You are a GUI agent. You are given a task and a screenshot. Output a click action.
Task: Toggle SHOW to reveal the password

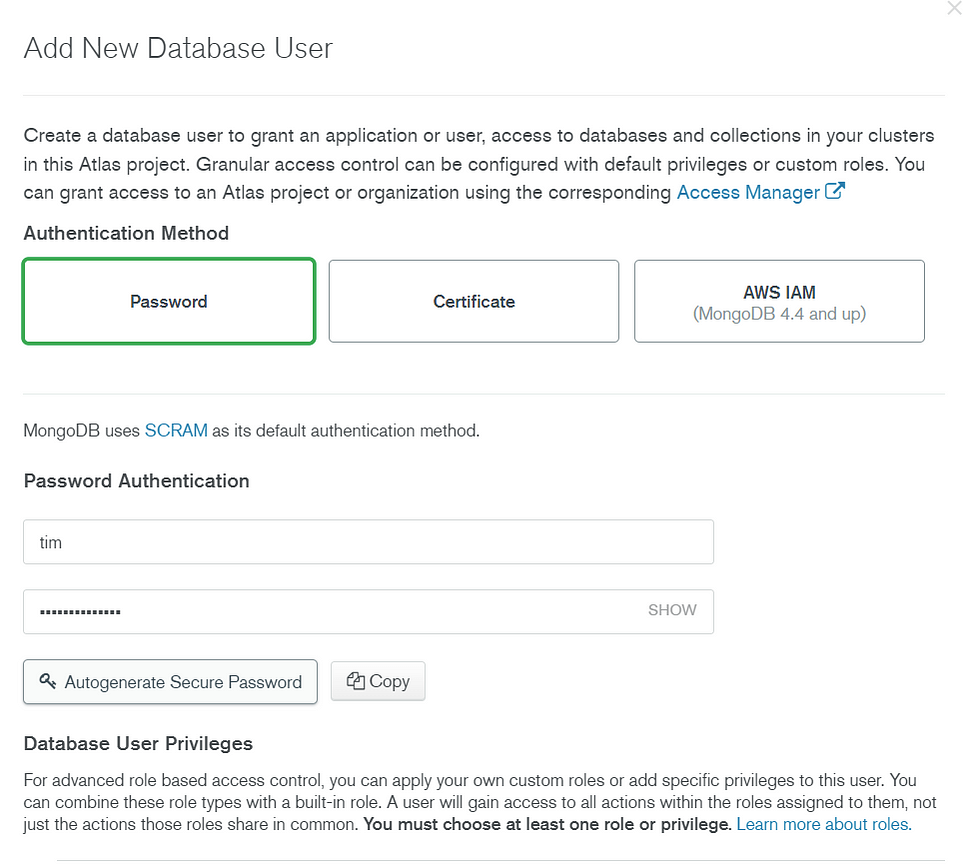point(672,610)
